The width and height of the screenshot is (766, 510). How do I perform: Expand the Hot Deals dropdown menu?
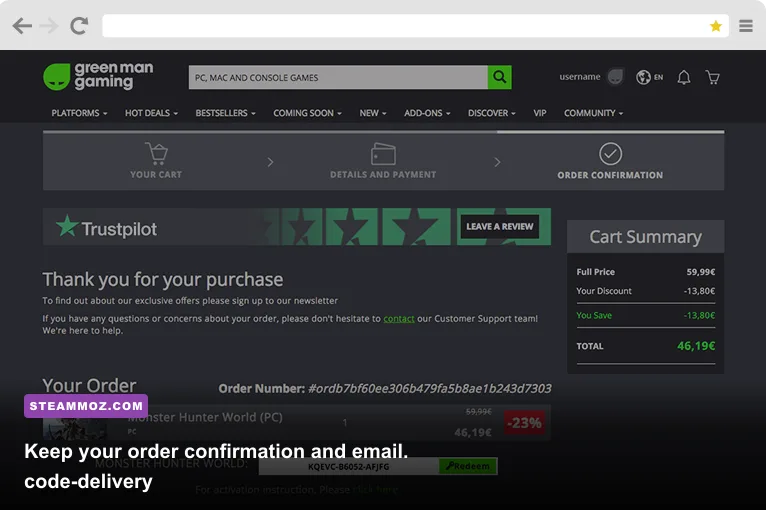tap(151, 113)
